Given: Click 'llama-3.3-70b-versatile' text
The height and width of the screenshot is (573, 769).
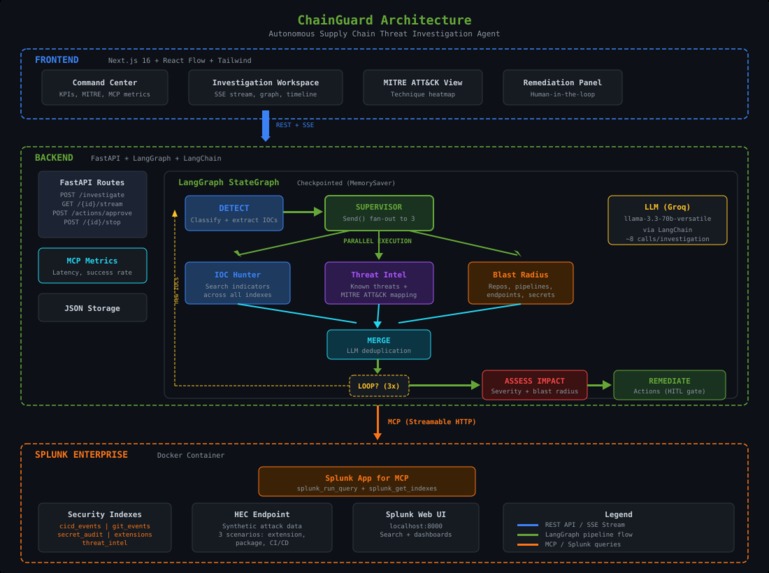Looking at the screenshot, I should 667,219.
